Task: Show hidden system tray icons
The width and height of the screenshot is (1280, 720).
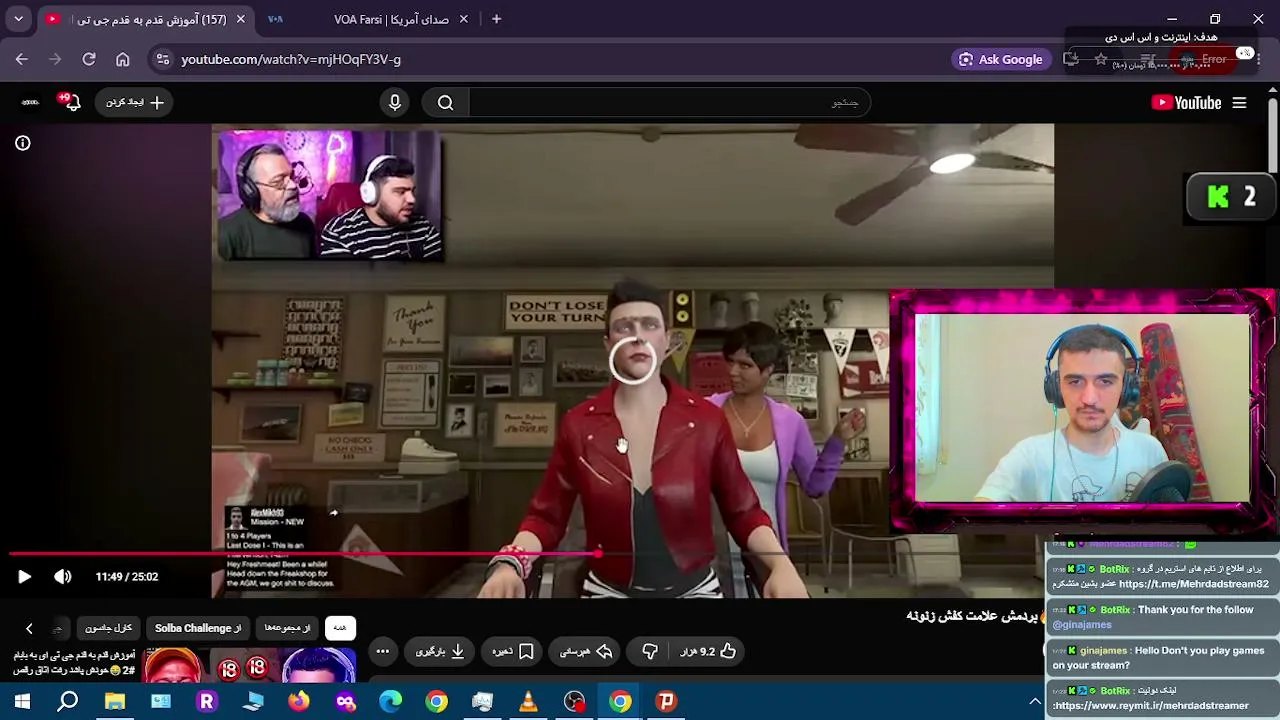Action: tap(1035, 701)
